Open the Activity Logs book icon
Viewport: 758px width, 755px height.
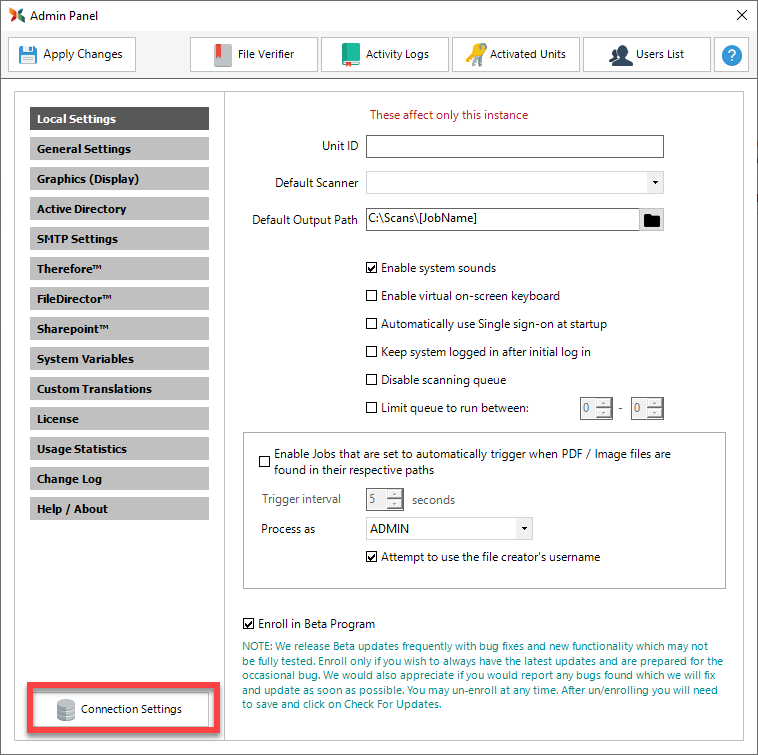(350, 55)
